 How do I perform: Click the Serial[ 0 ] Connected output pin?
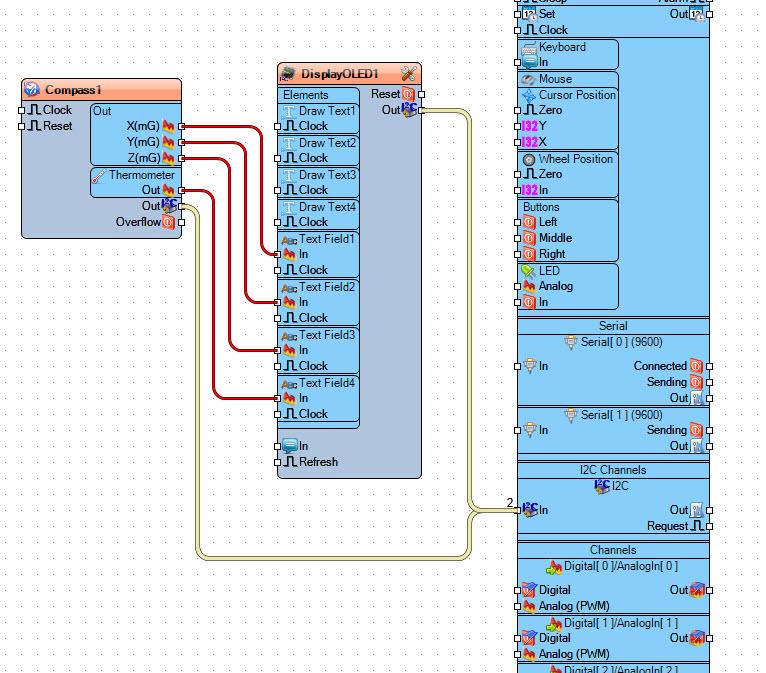[709, 366]
